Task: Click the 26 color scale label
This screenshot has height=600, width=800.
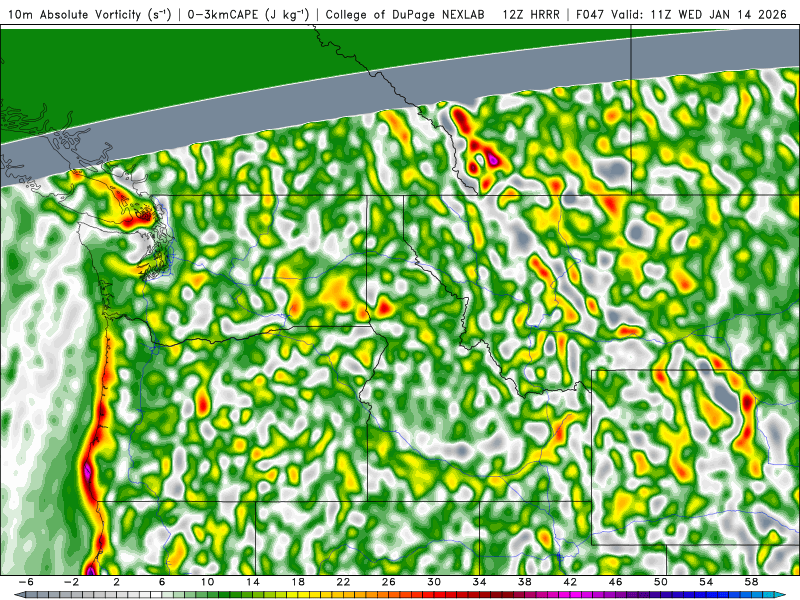Action: click(388, 582)
